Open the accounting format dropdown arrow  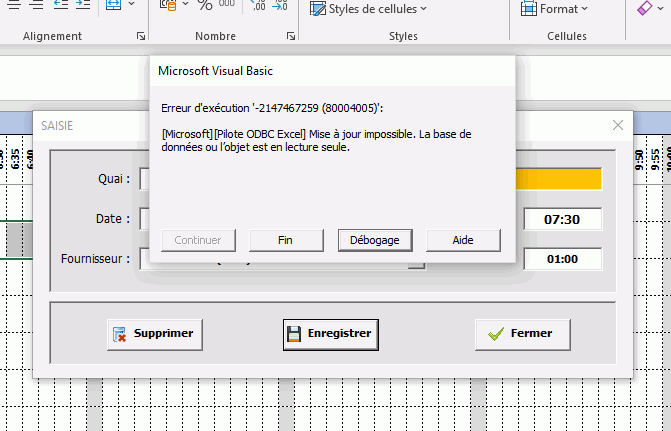point(186,4)
